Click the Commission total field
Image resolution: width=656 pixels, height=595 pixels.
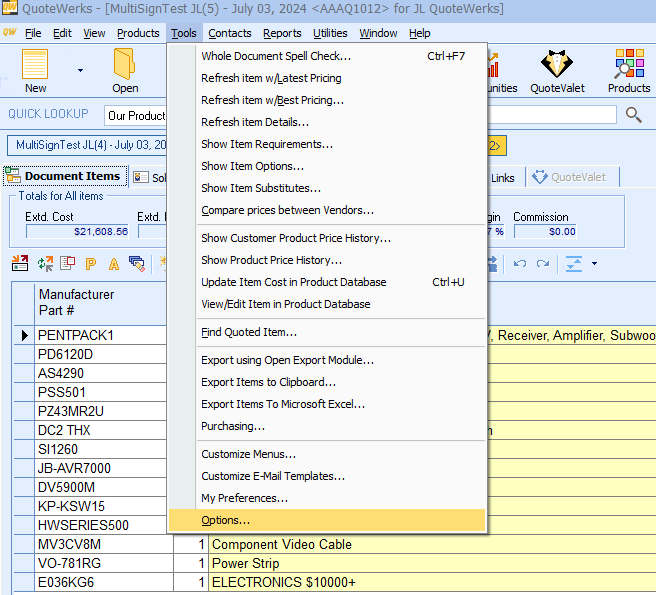pos(545,231)
